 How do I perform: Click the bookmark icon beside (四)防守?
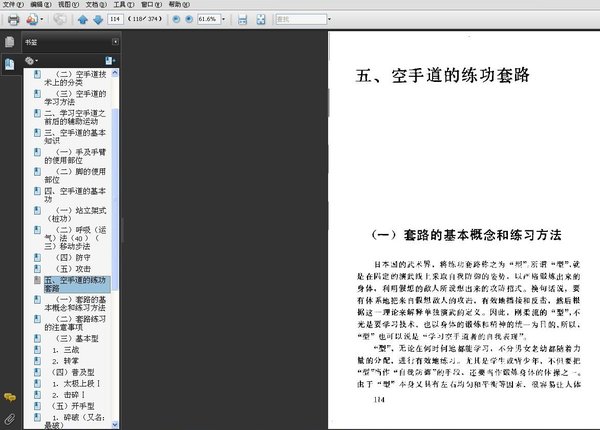point(37,257)
